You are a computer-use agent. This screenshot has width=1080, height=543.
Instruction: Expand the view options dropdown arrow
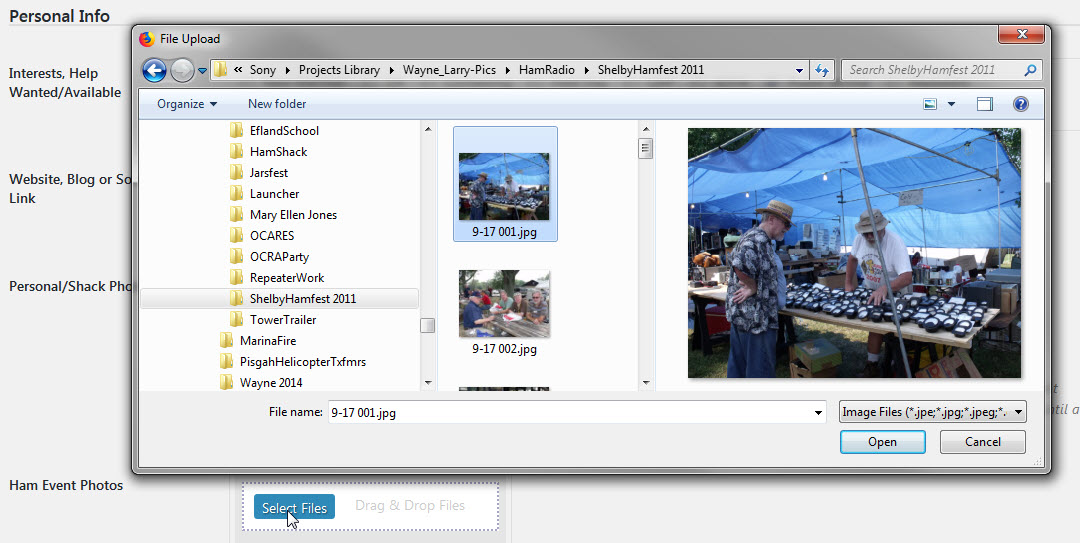[x=951, y=104]
